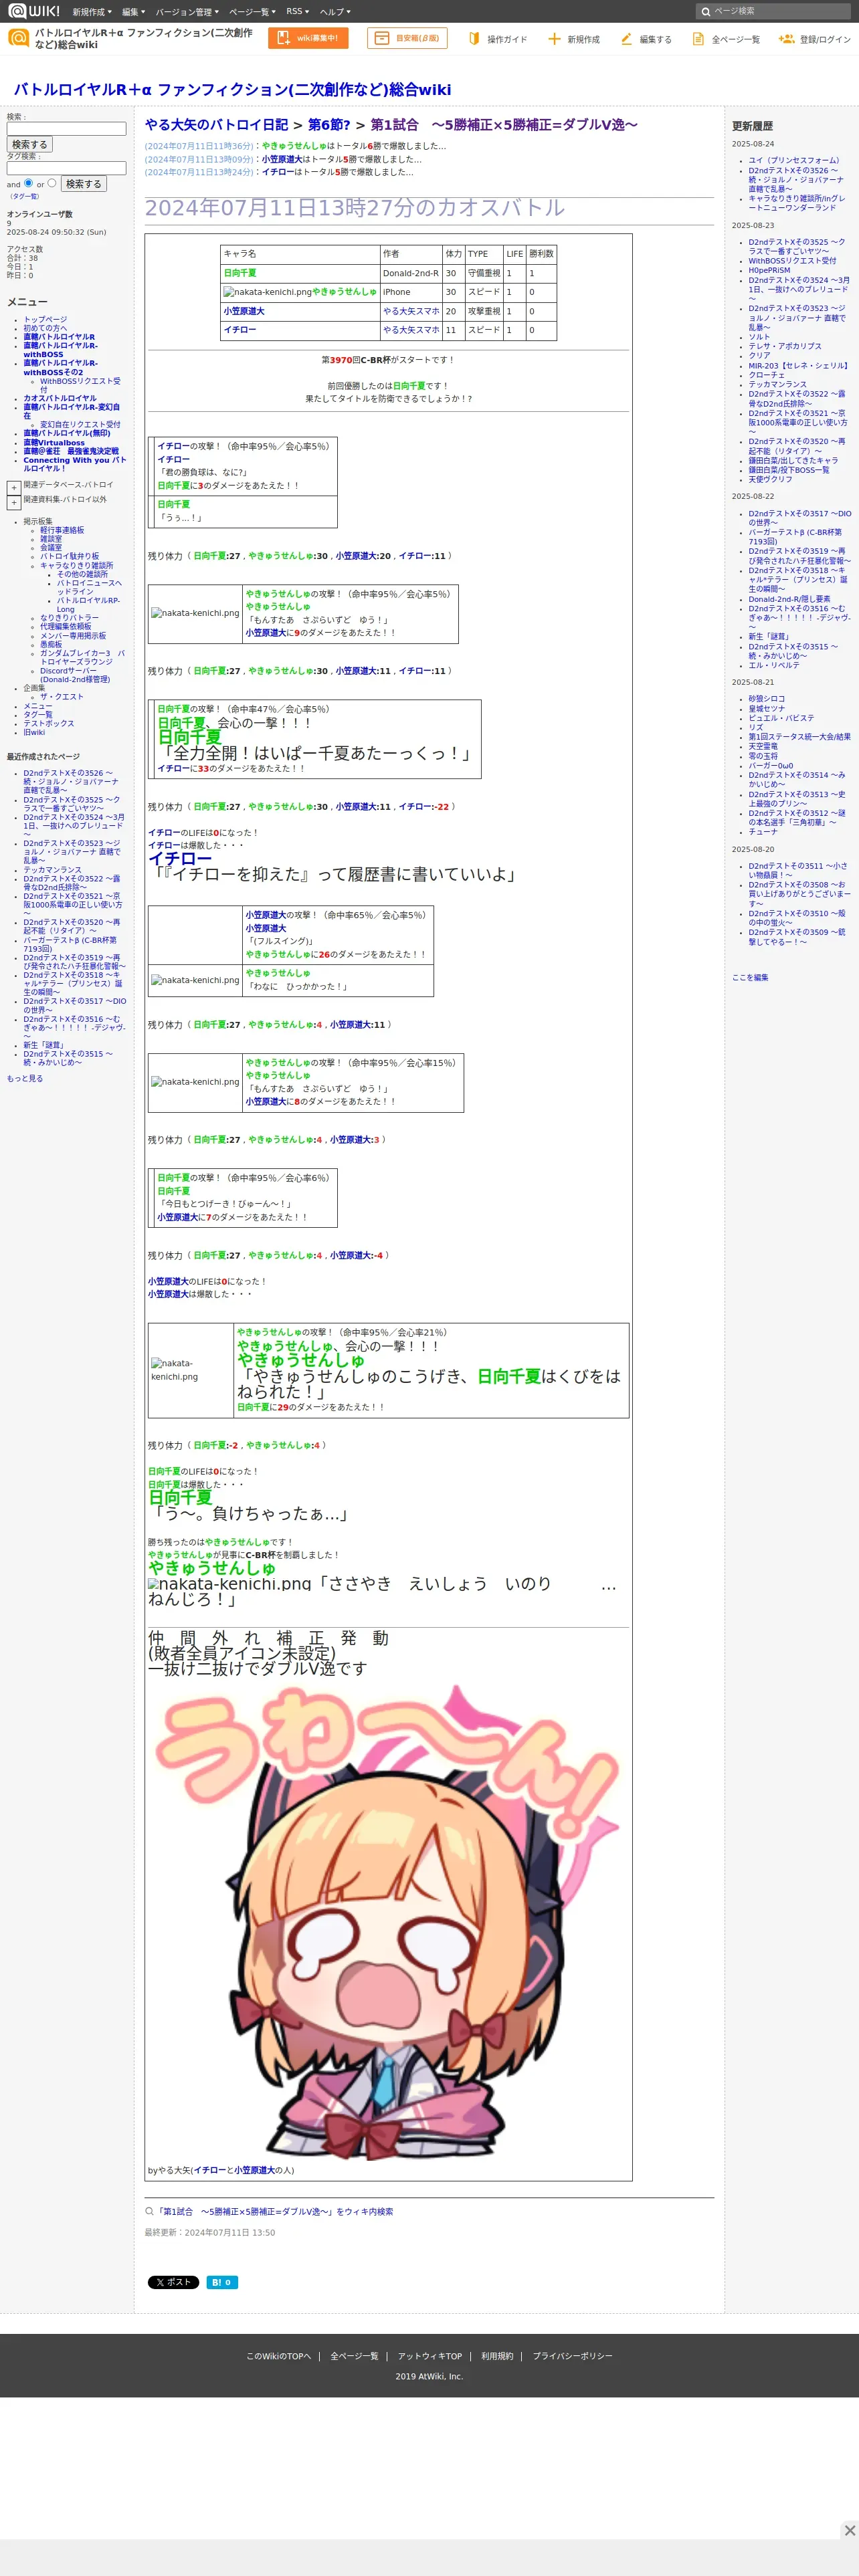Click プライバシーポリシー footer link

[x=572, y=2356]
